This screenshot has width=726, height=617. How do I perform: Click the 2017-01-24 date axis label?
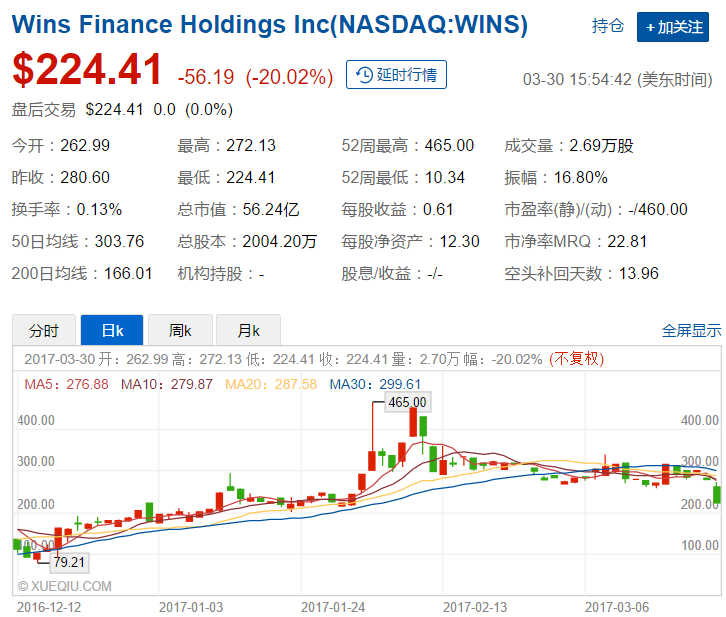tap(333, 607)
